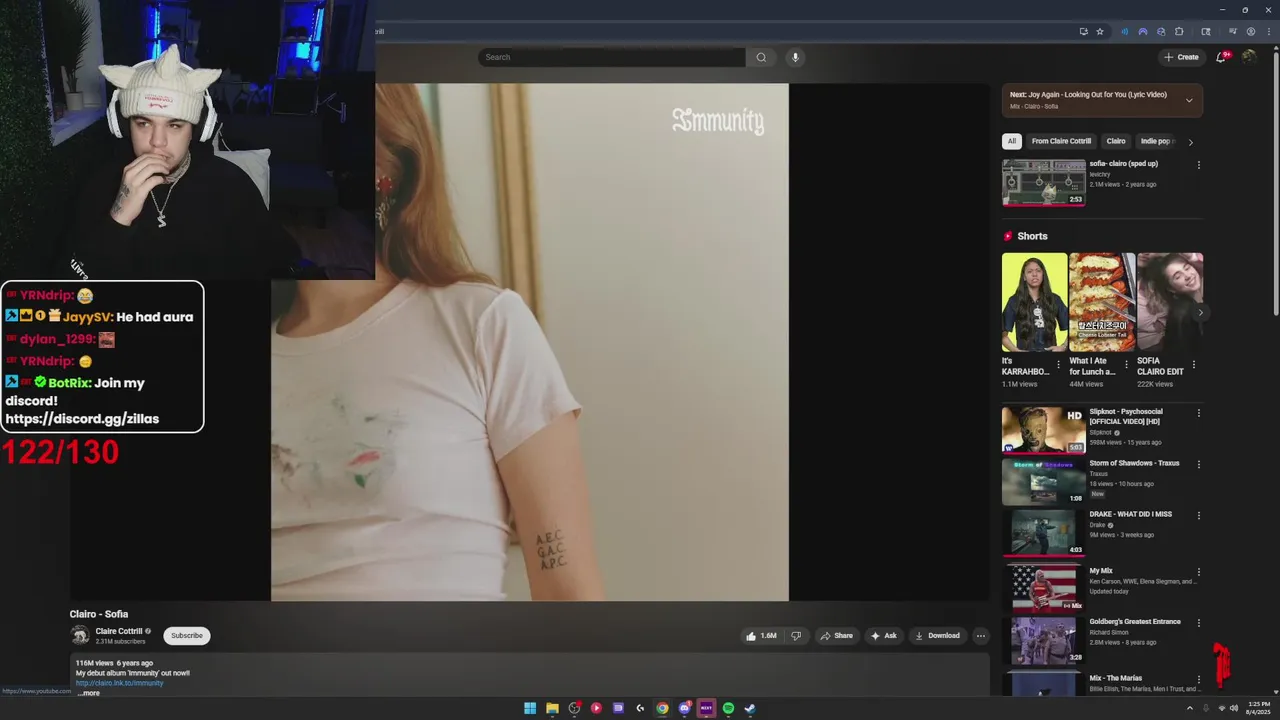Screen dimensions: 1280x720
Task: Click the Share button
Action: (x=836, y=636)
